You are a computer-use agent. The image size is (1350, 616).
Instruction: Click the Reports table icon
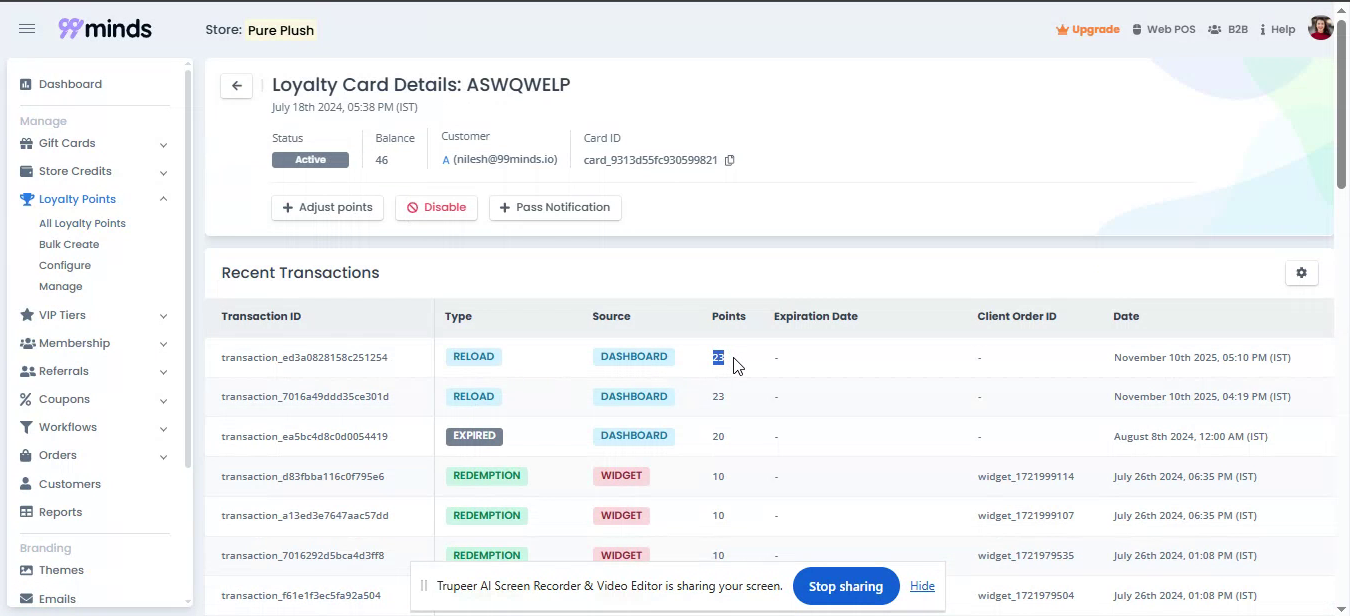(x=27, y=512)
